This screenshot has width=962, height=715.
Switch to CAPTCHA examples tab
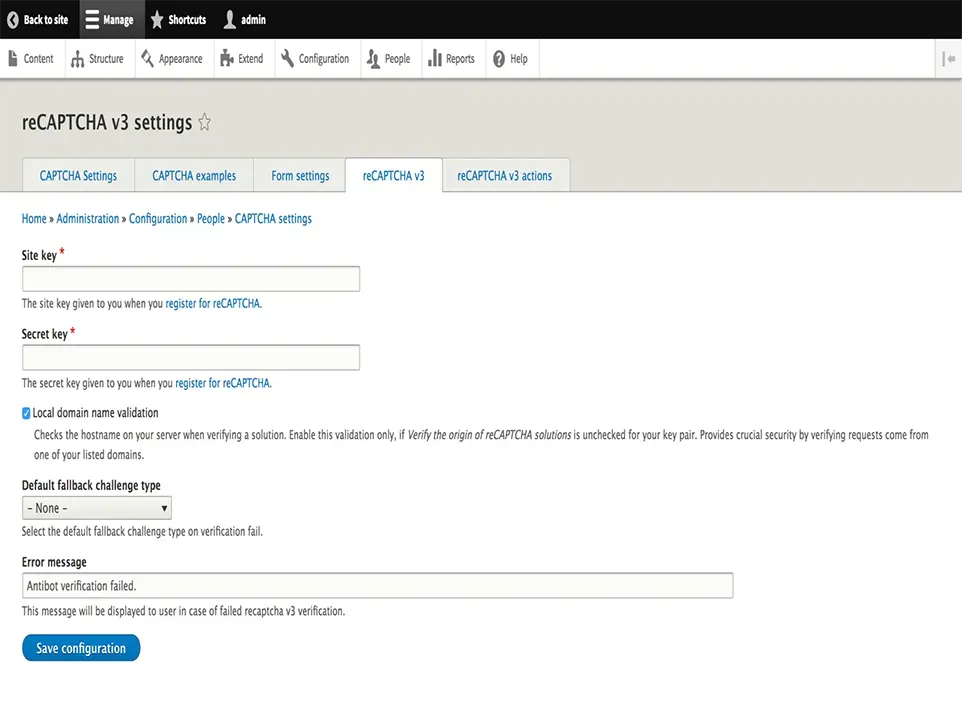tap(194, 176)
